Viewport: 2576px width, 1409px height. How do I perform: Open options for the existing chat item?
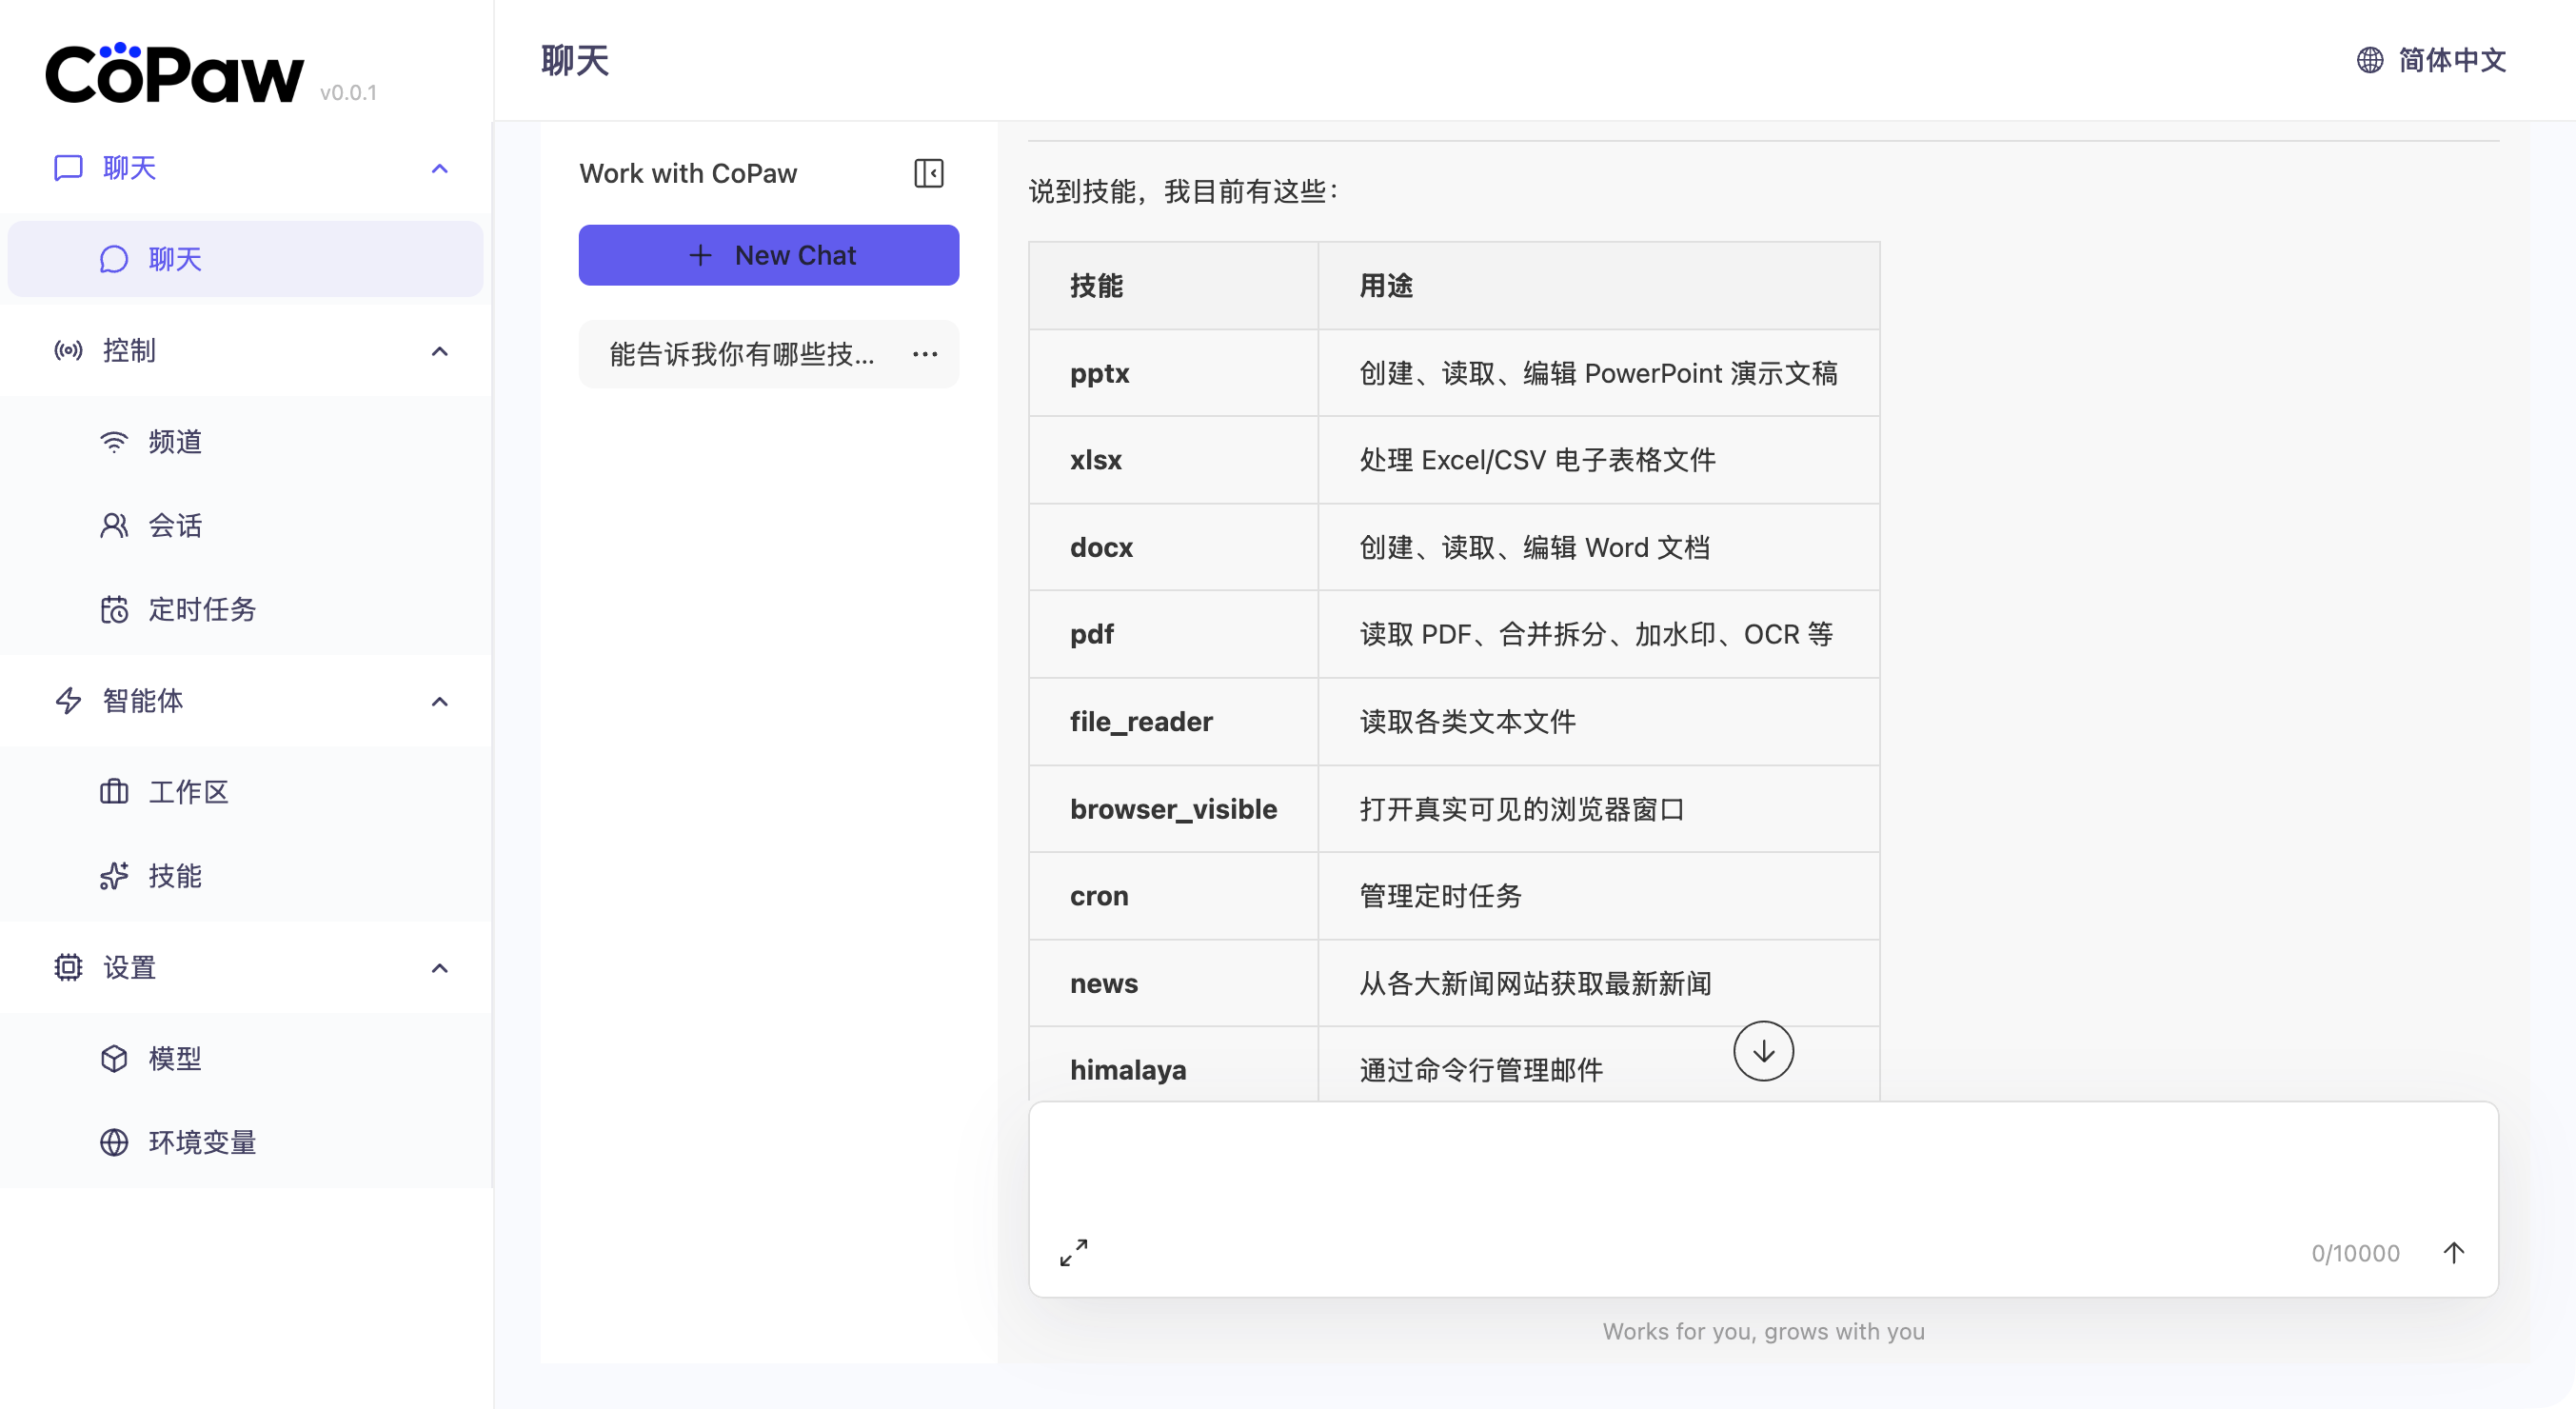point(924,354)
